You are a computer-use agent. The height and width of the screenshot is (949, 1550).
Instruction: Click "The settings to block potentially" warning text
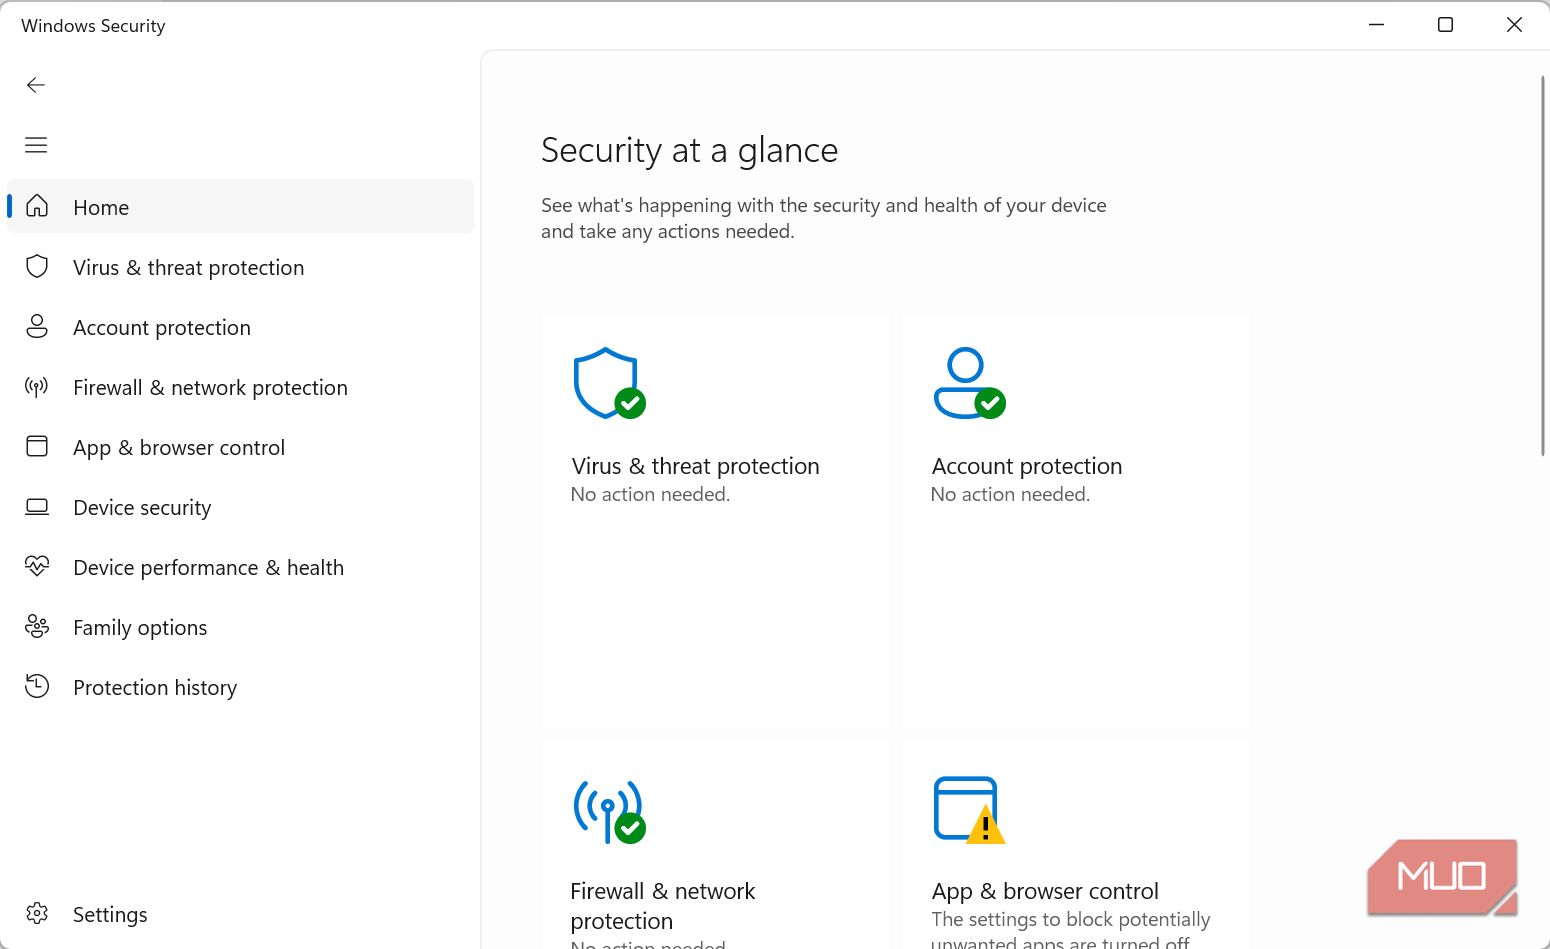point(1071,919)
